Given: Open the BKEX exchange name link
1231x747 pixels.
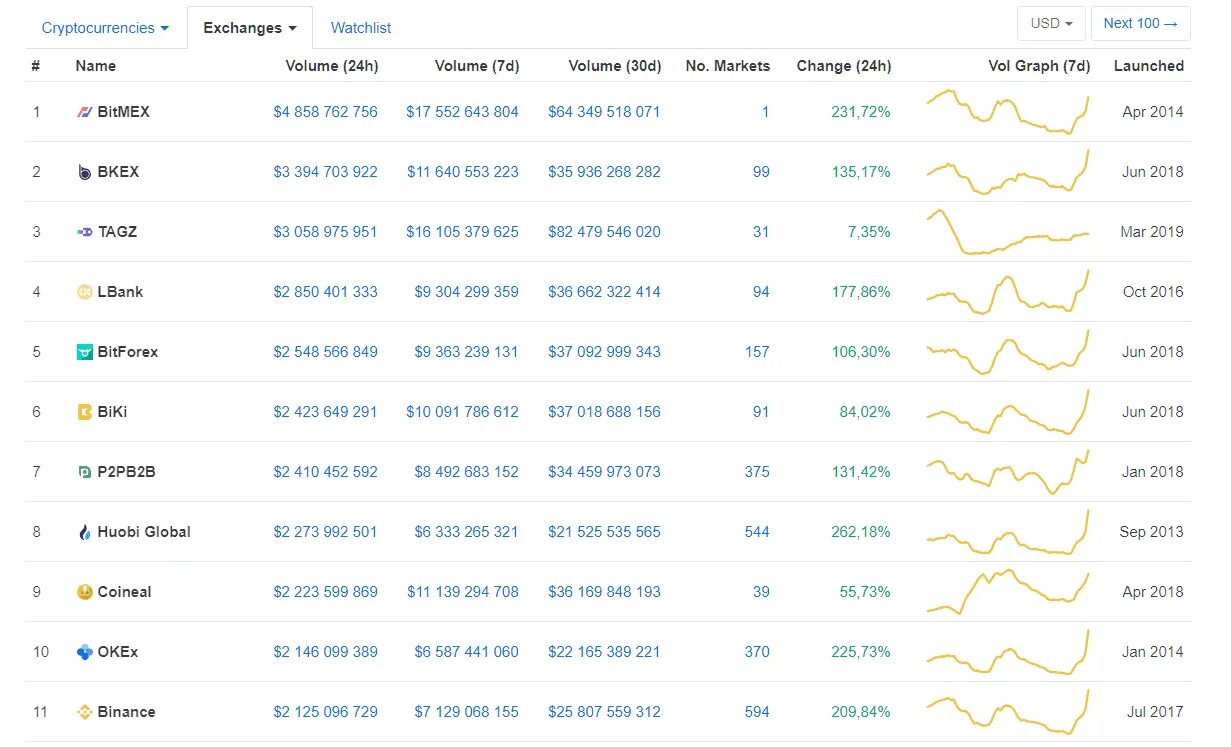Looking at the screenshot, I should pyautogui.click(x=118, y=172).
